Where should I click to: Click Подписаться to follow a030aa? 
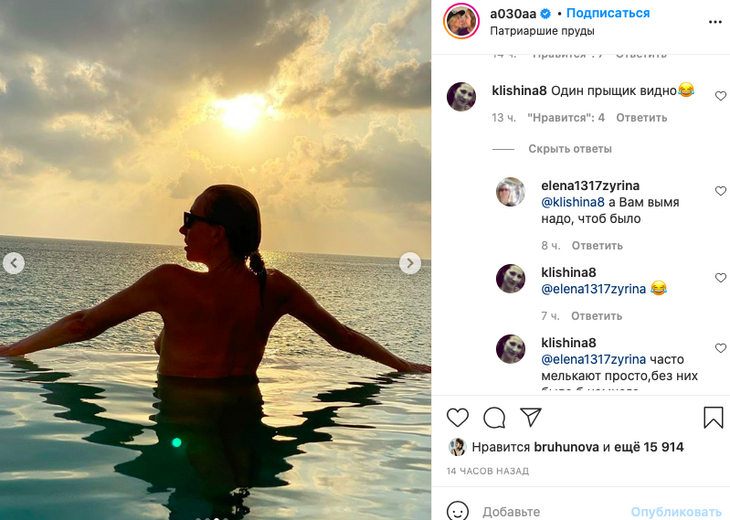[x=608, y=13]
